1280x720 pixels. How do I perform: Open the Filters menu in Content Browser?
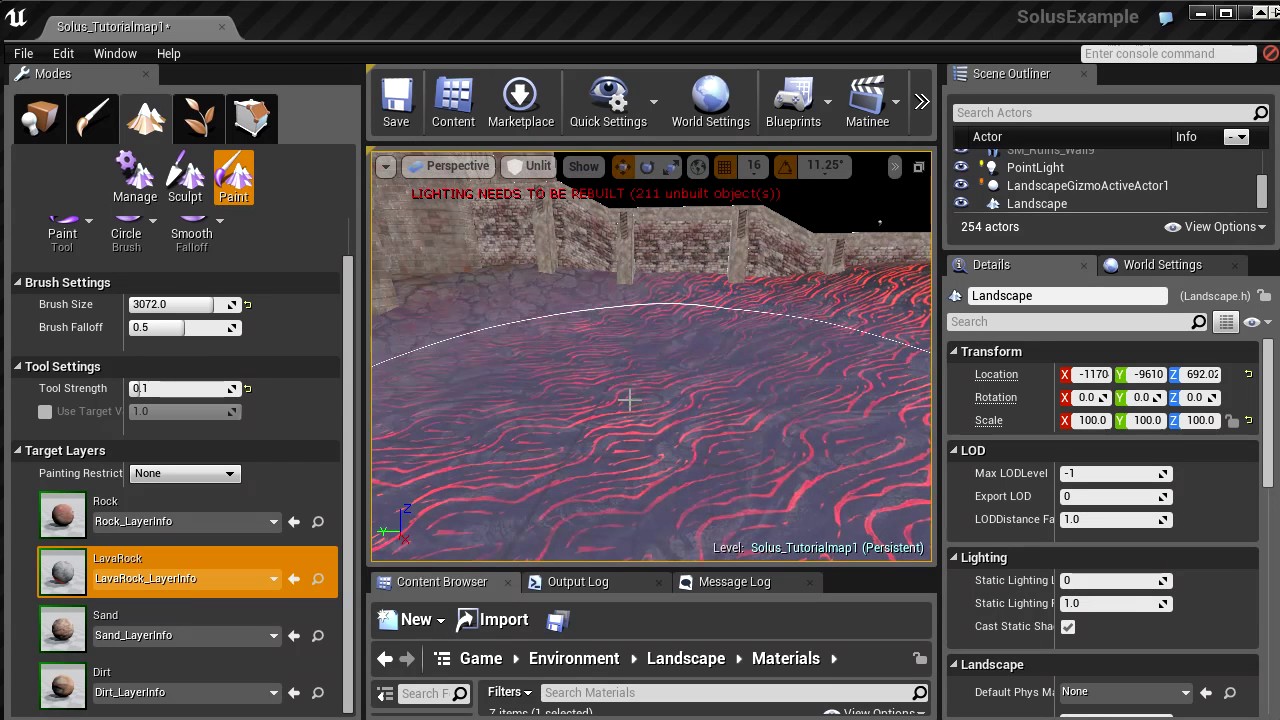(508, 692)
